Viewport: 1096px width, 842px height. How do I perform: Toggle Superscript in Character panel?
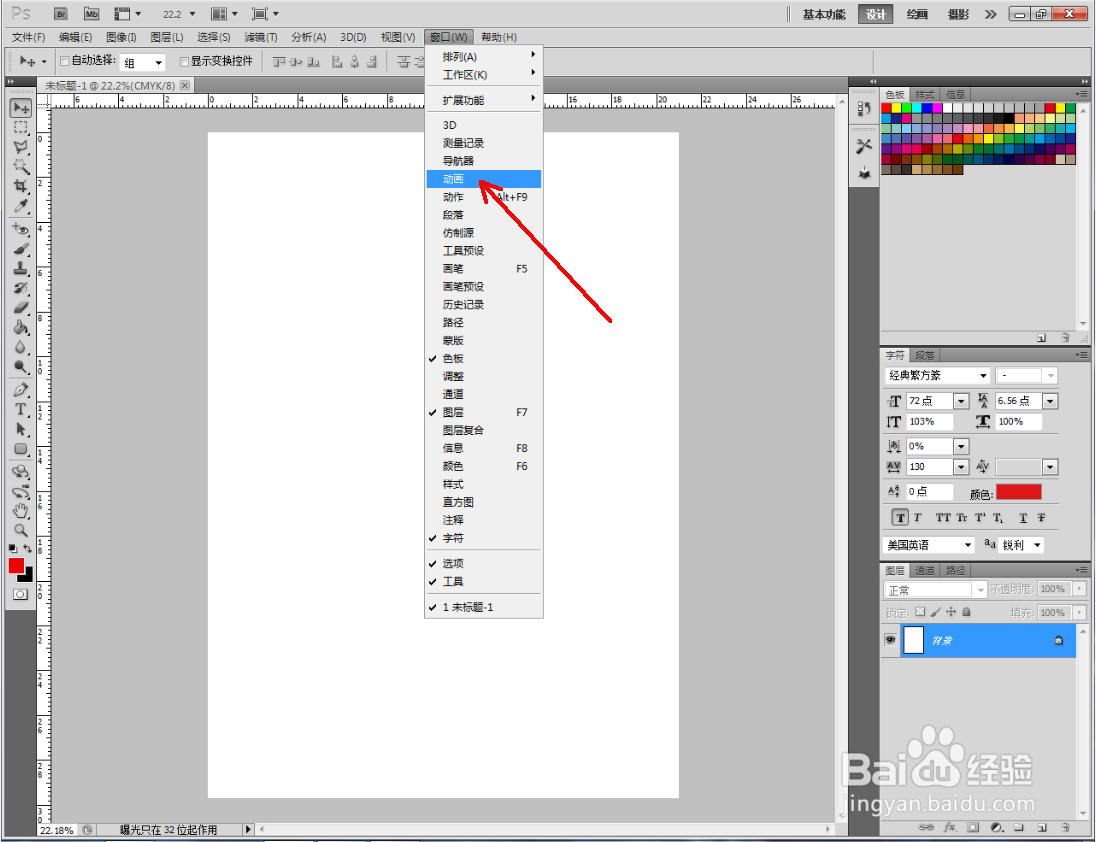980,518
